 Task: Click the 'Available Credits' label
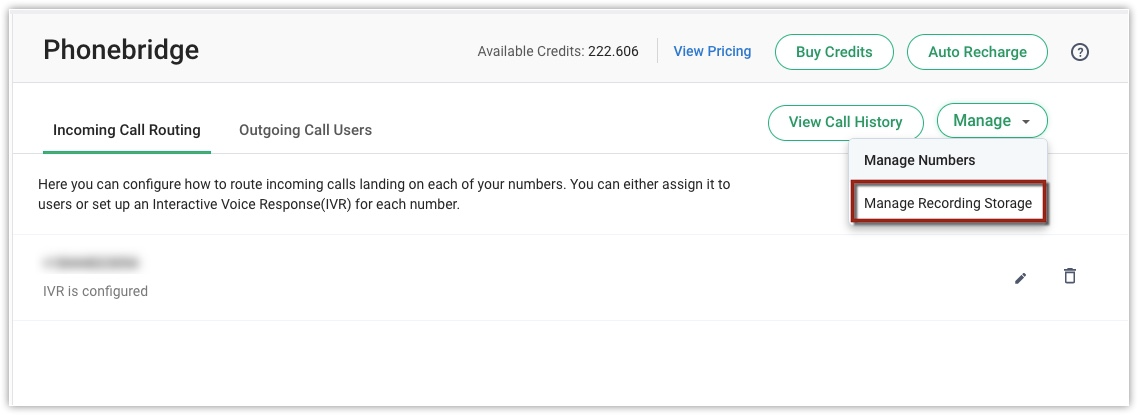(x=529, y=52)
